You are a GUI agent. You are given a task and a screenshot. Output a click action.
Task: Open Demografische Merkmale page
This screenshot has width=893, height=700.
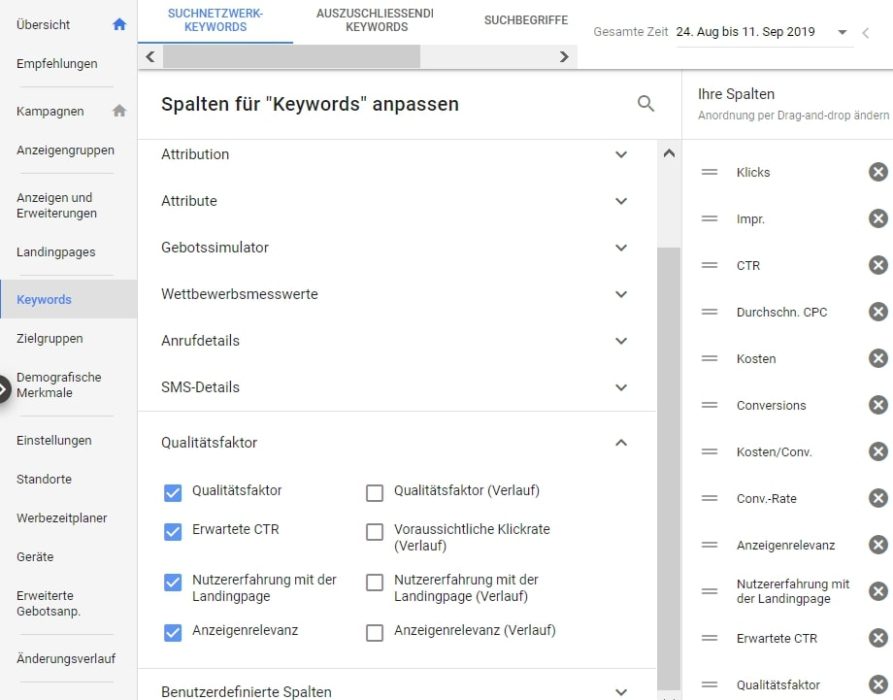tap(59, 385)
